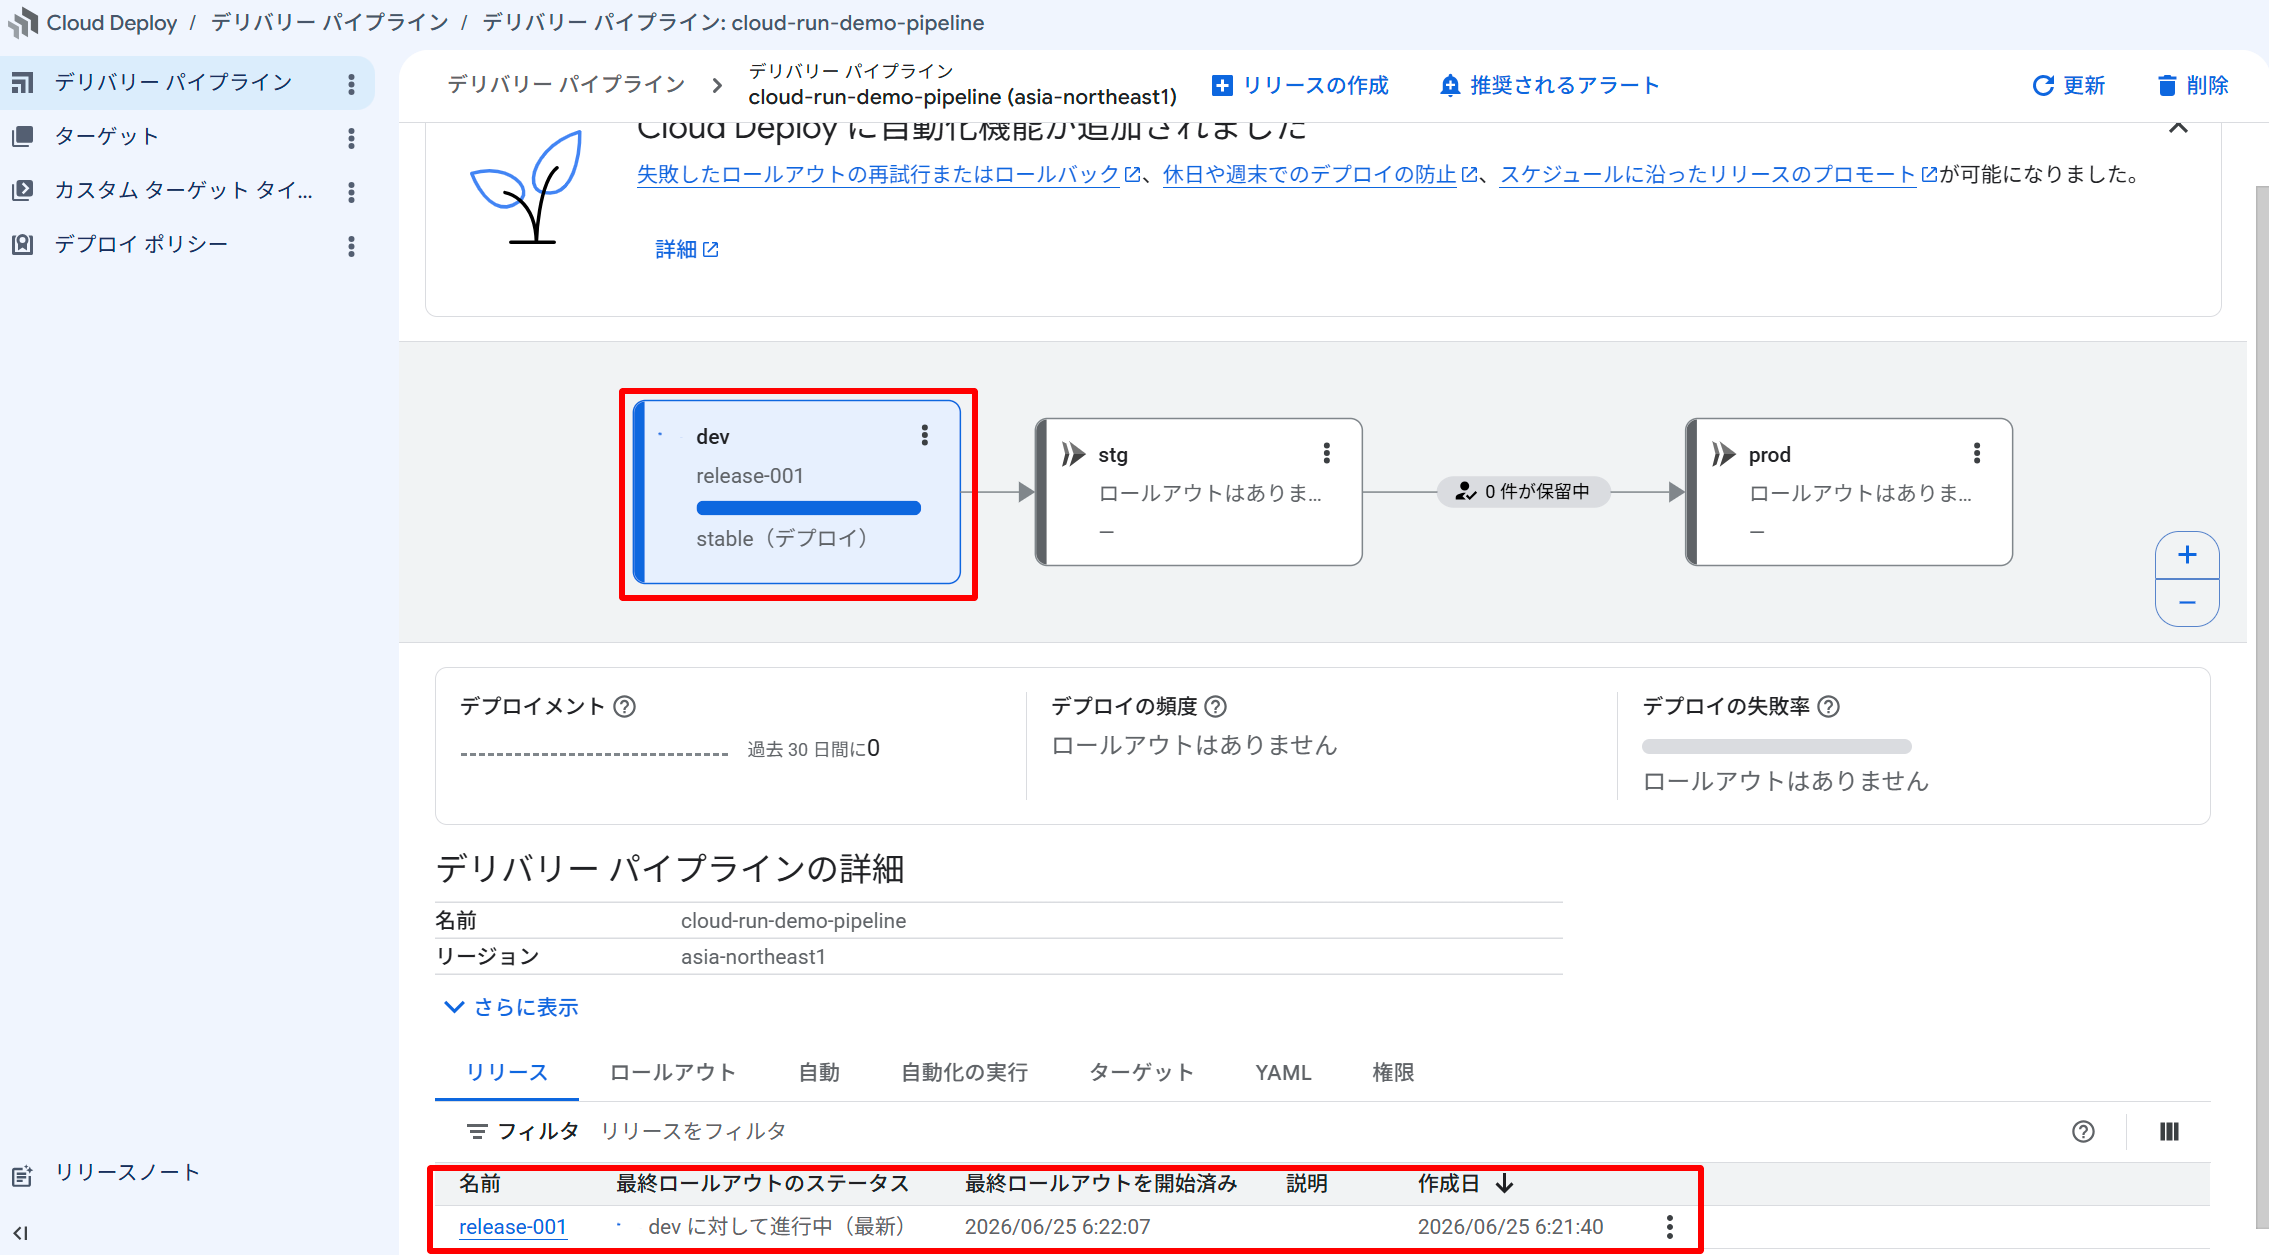Image resolution: width=2269 pixels, height=1255 pixels.
Task: Click the 最終ロールアウトのステータス column header
Action: tap(762, 1183)
